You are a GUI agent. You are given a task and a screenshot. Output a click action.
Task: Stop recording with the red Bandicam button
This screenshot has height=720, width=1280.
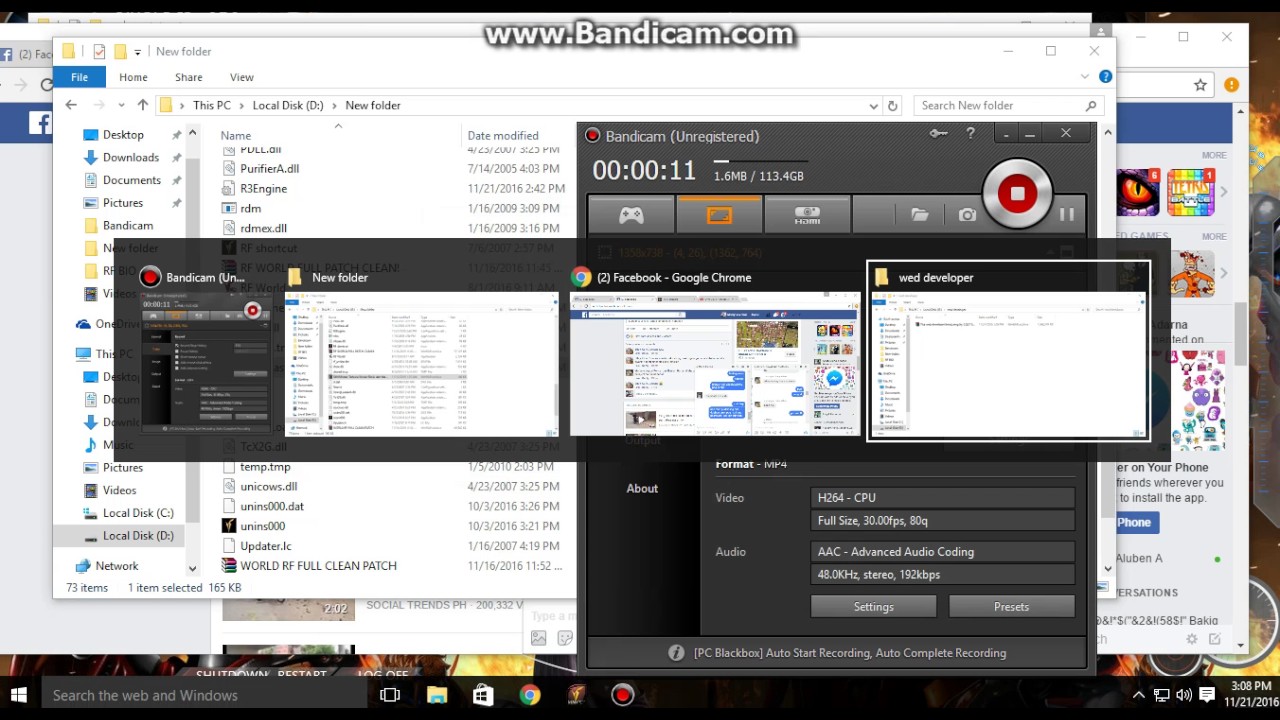(x=1017, y=194)
